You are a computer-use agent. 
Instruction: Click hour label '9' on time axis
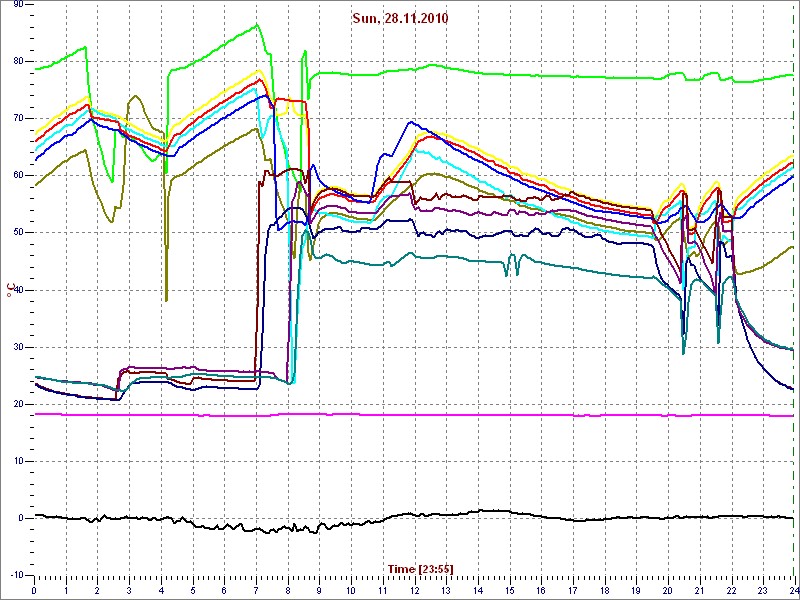pyautogui.click(x=319, y=592)
